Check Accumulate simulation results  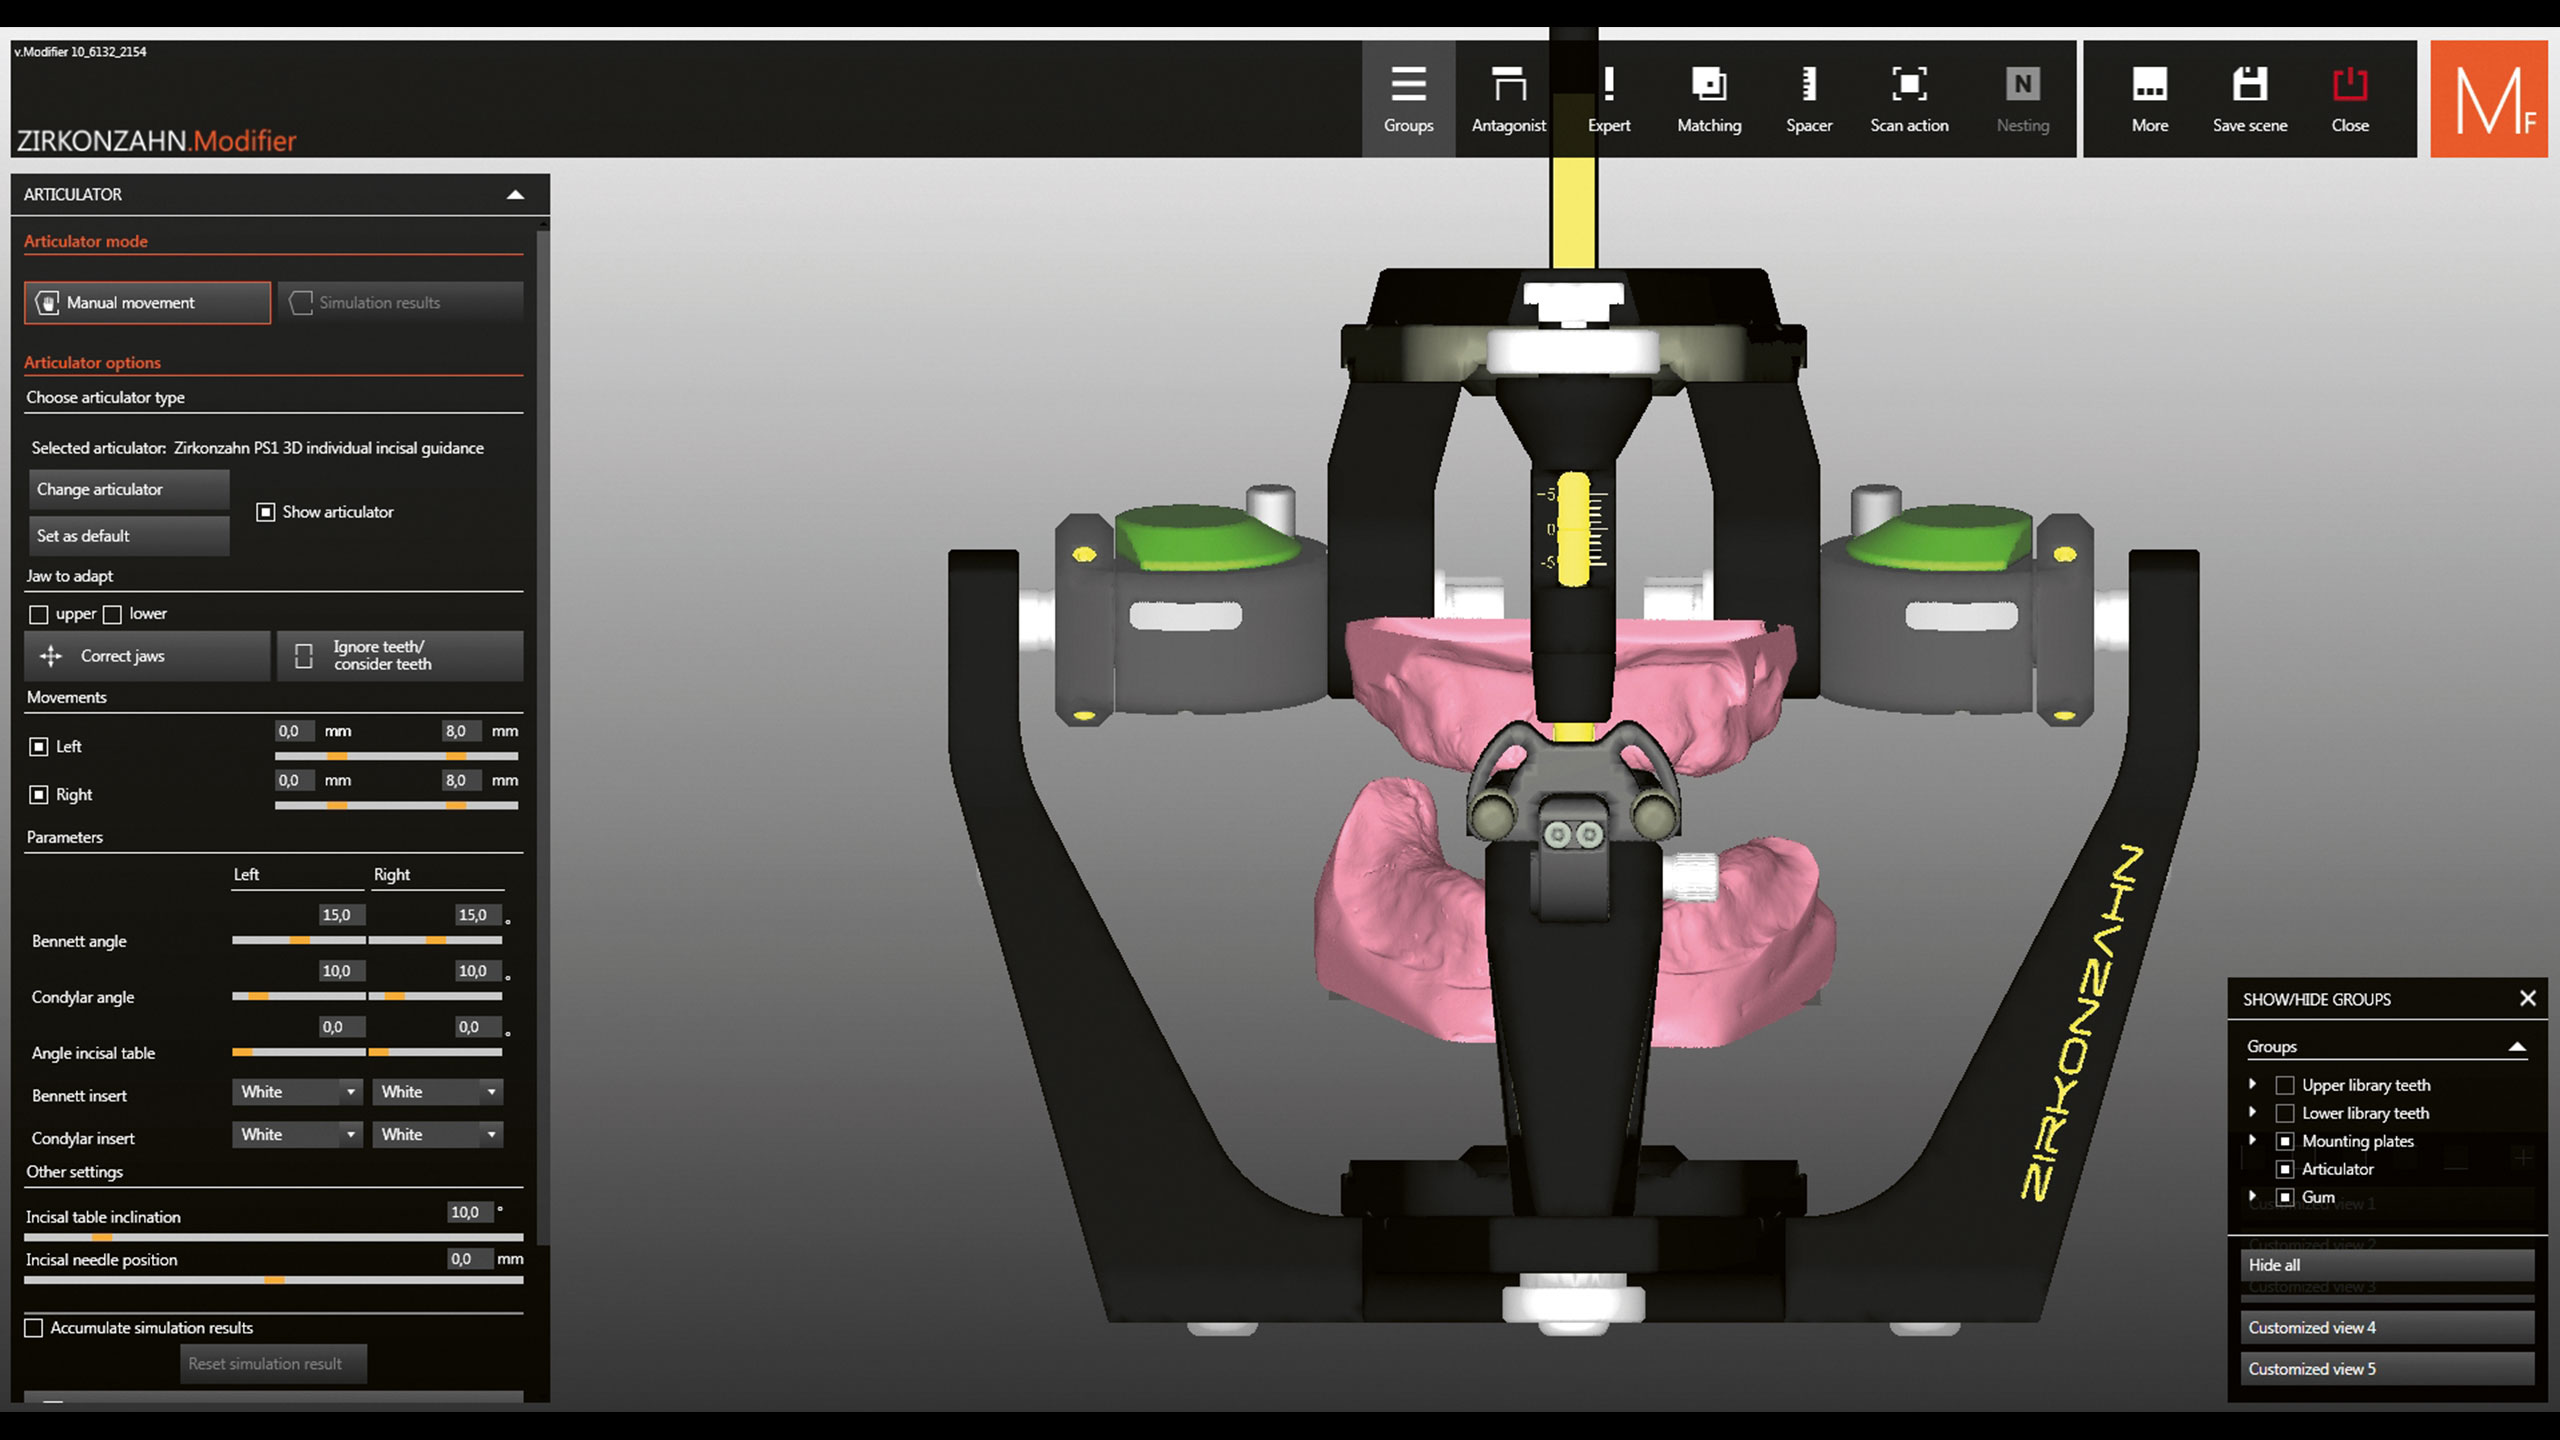[x=34, y=1328]
